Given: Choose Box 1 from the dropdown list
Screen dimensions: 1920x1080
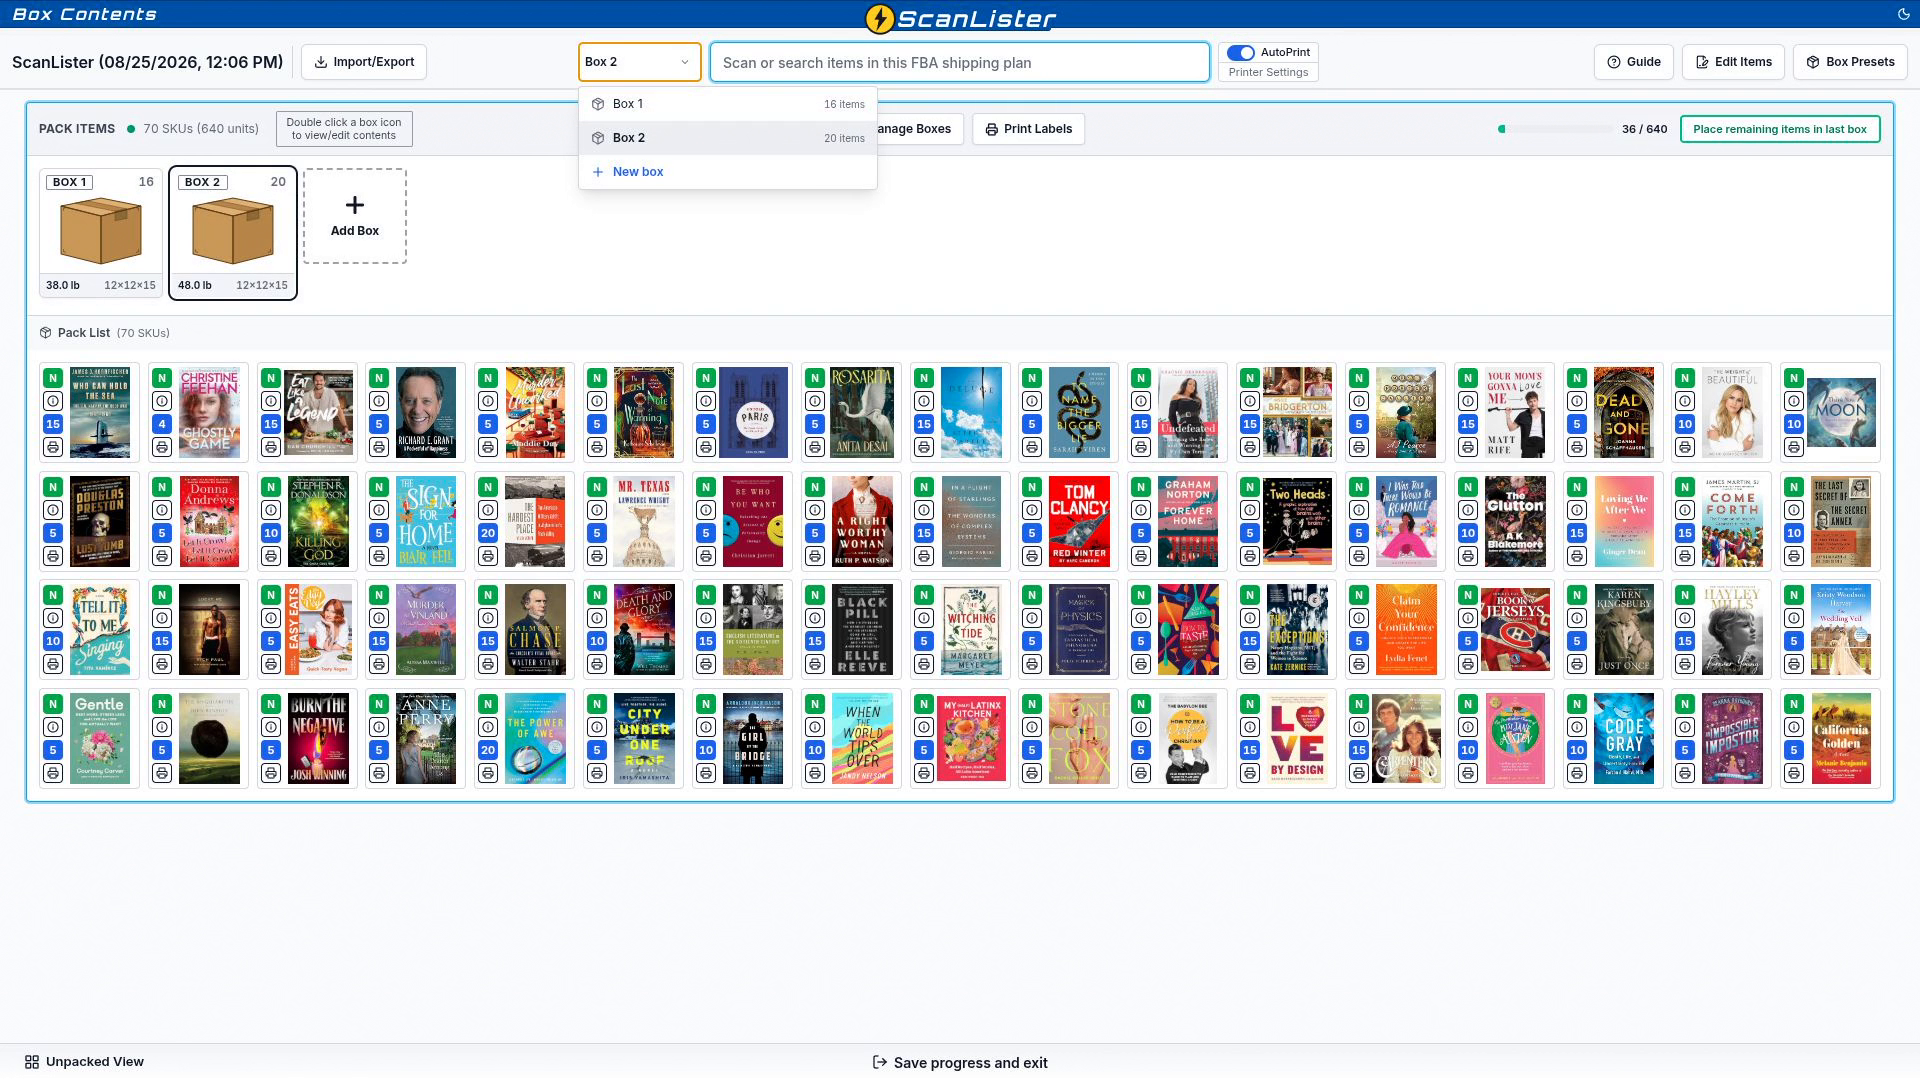Looking at the screenshot, I should click(x=728, y=104).
